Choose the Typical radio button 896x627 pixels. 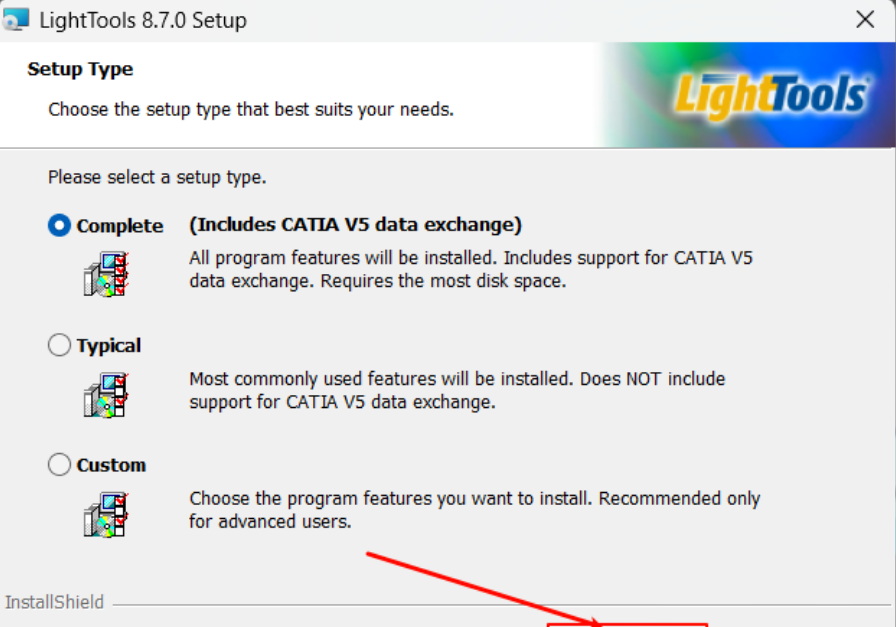[x=60, y=346]
